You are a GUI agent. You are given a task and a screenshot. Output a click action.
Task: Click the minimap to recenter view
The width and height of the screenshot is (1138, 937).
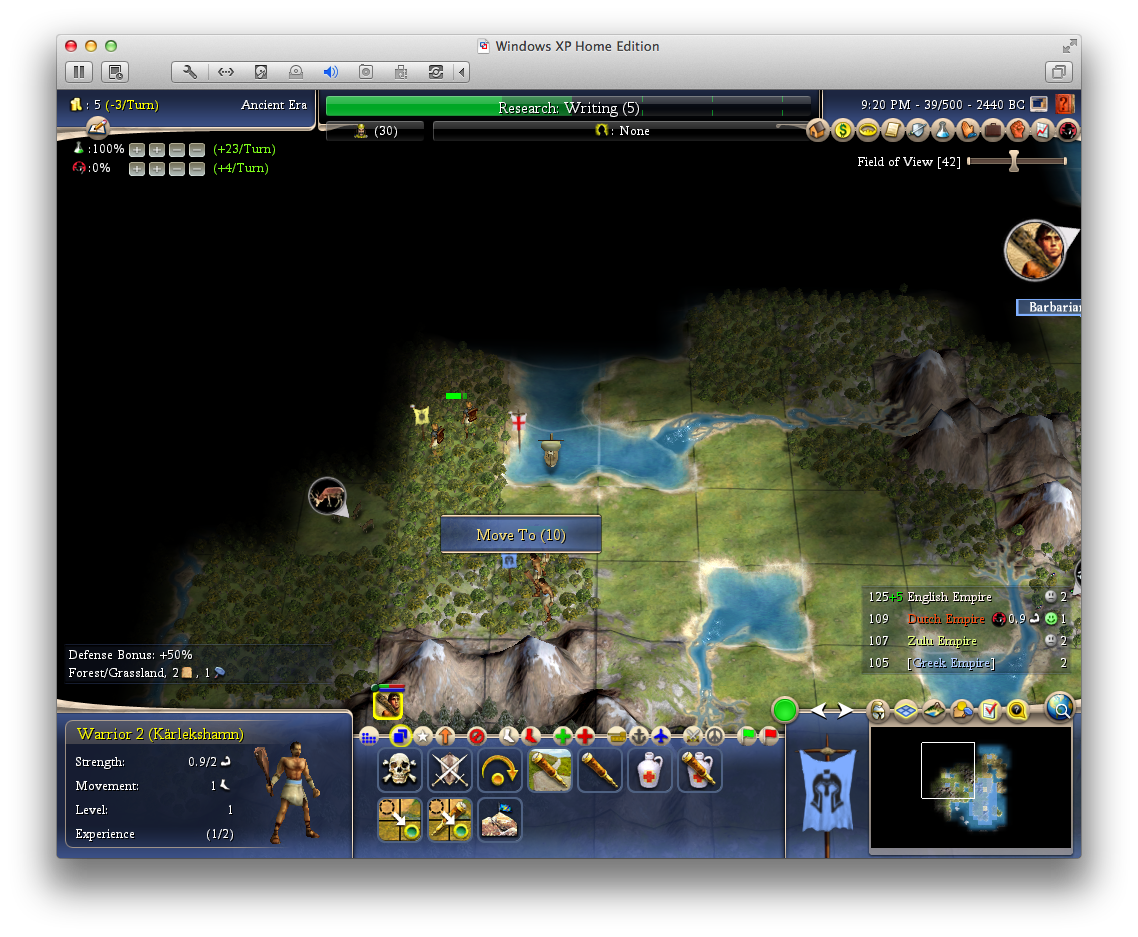tap(970, 787)
